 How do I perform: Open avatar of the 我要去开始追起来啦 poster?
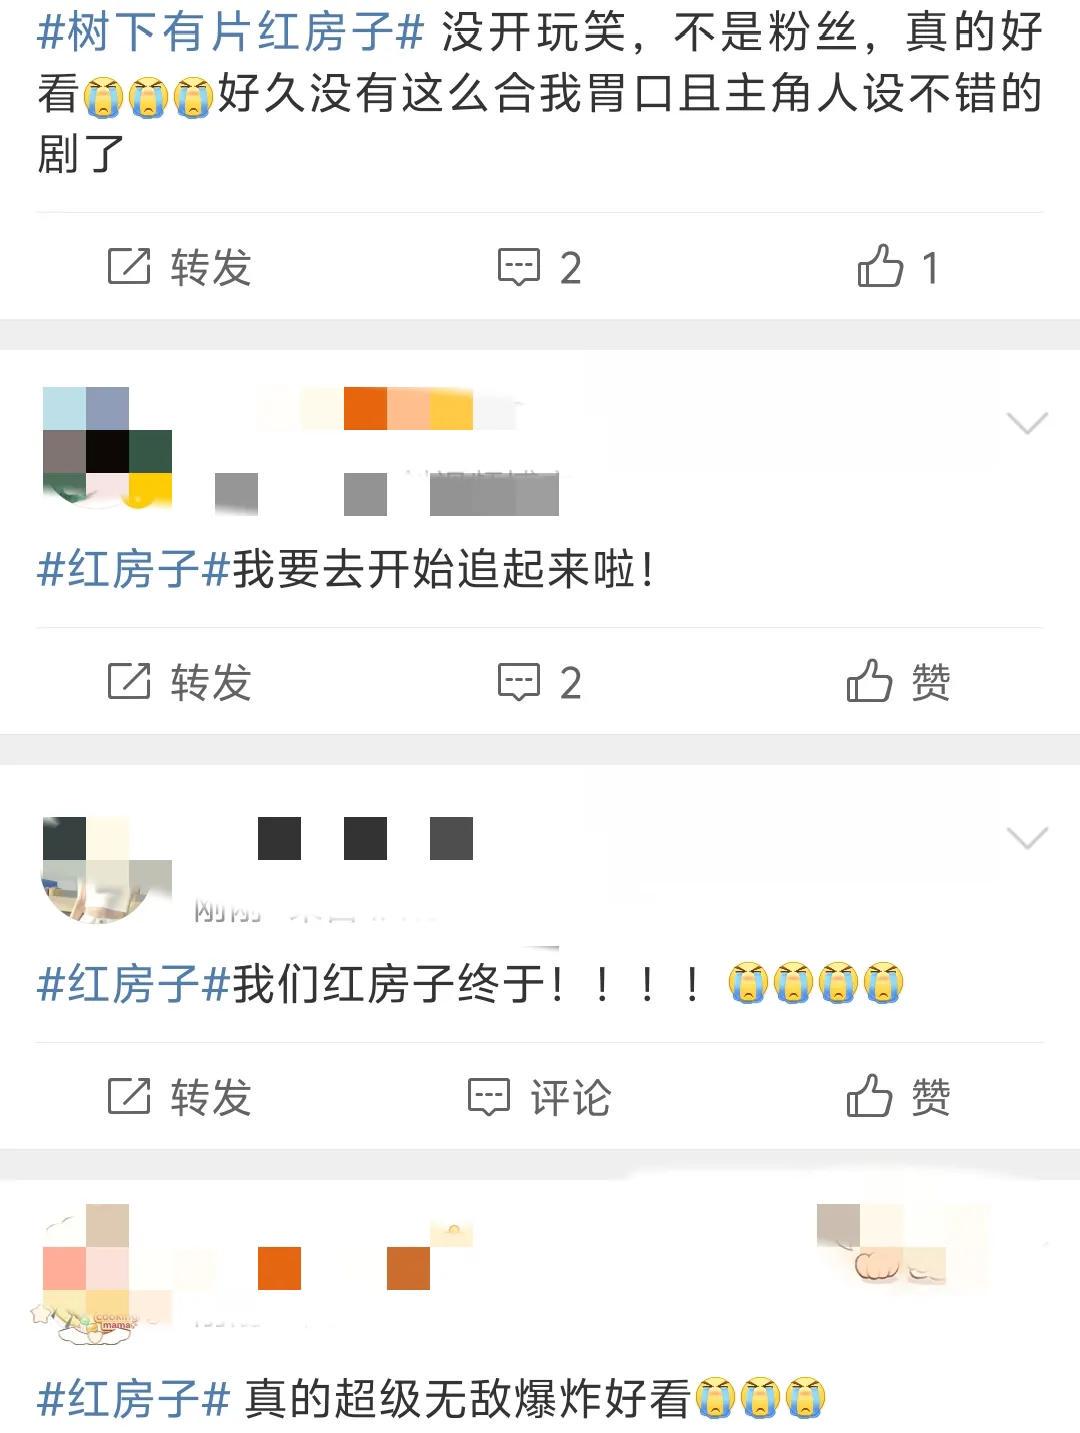(x=107, y=448)
